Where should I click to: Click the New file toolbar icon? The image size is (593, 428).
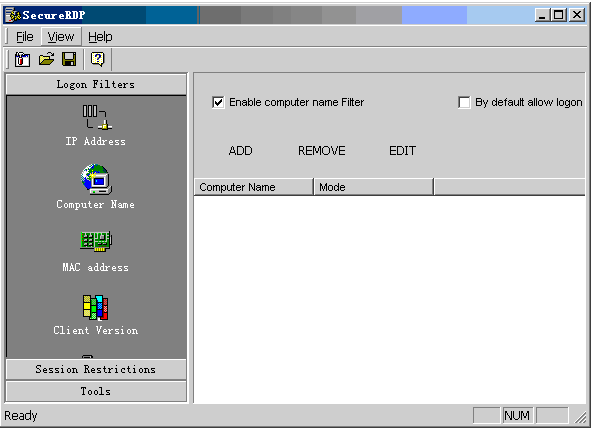(x=22, y=59)
